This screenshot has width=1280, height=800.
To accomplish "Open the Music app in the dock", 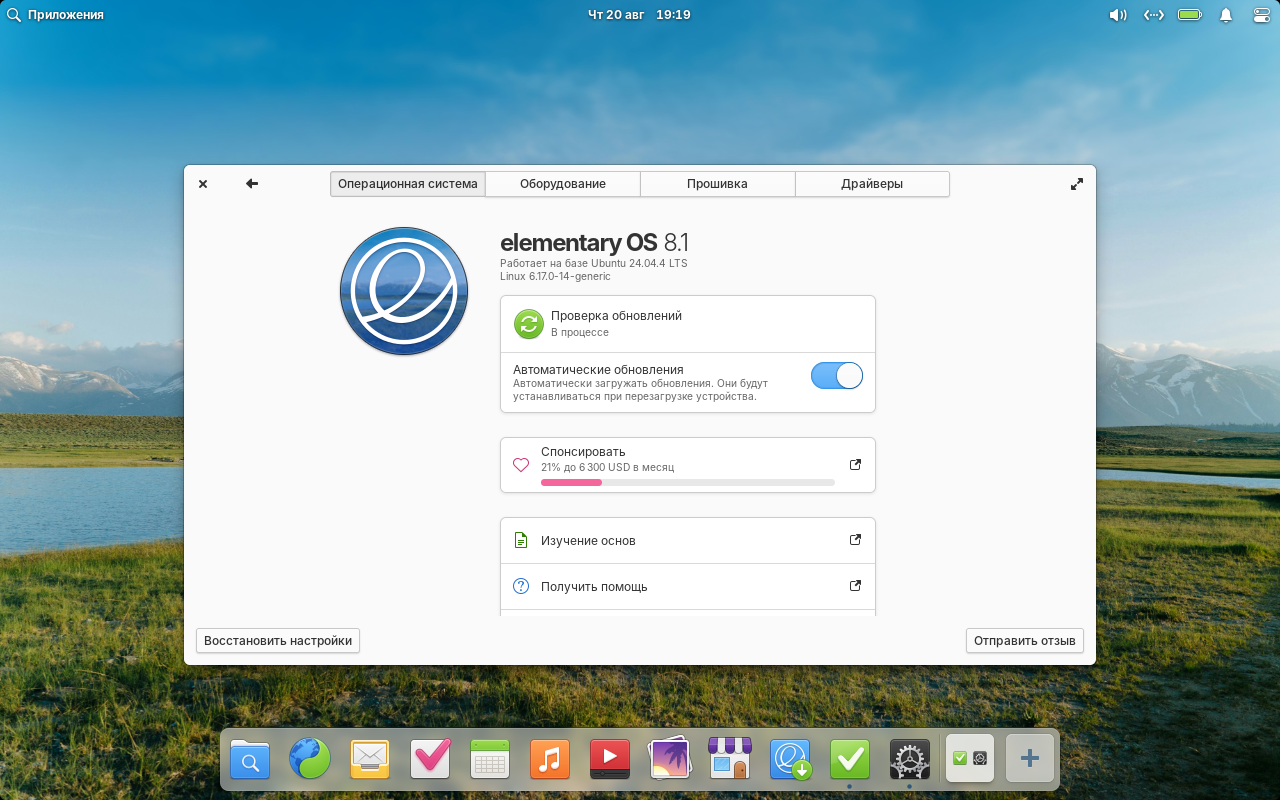I will (x=550, y=759).
